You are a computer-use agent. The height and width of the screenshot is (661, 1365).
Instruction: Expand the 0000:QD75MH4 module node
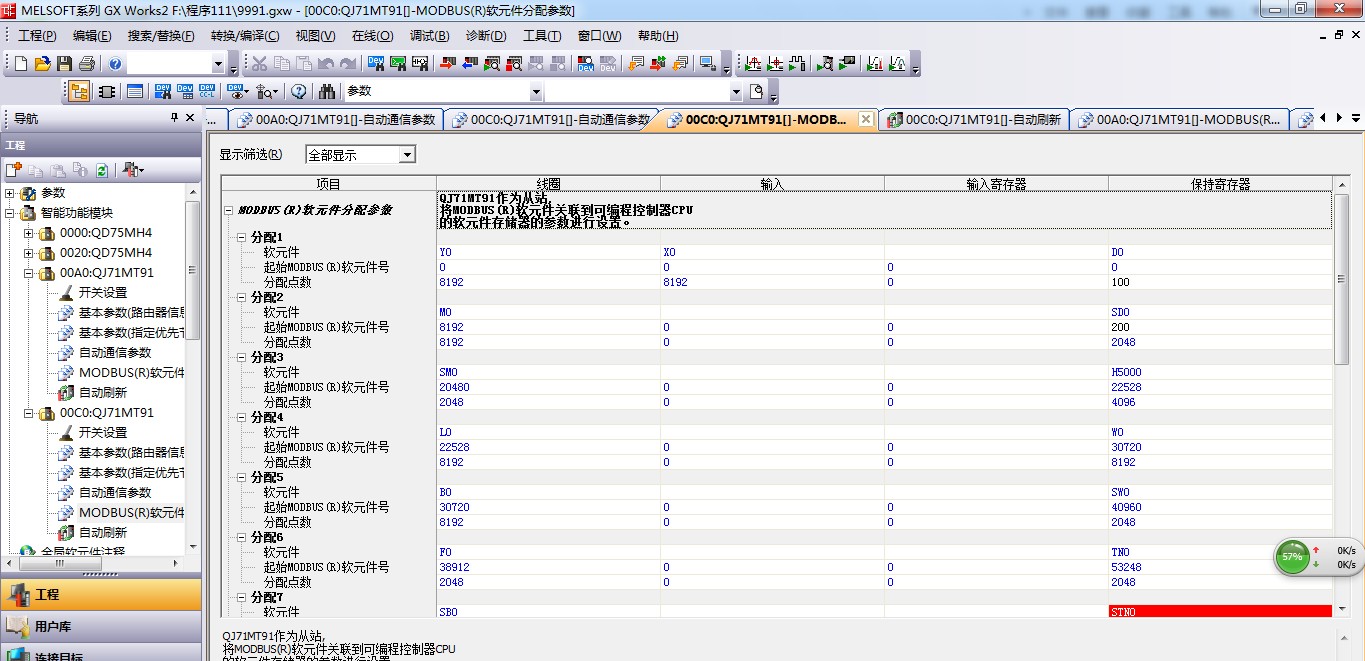coord(28,233)
